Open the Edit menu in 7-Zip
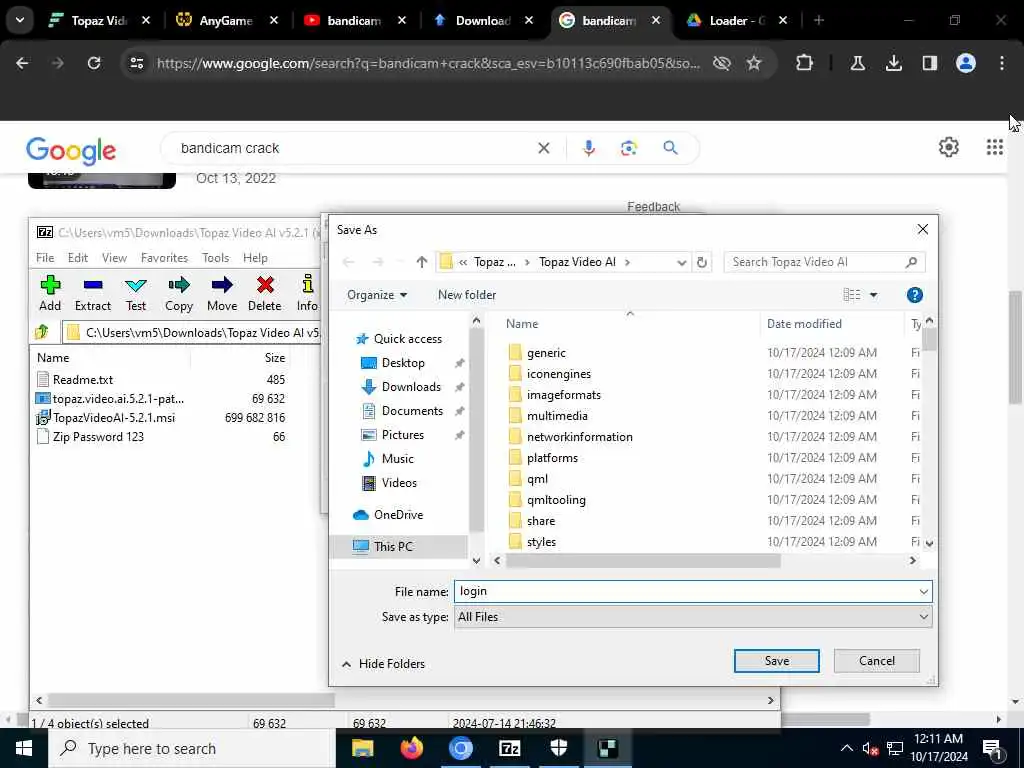 78,258
